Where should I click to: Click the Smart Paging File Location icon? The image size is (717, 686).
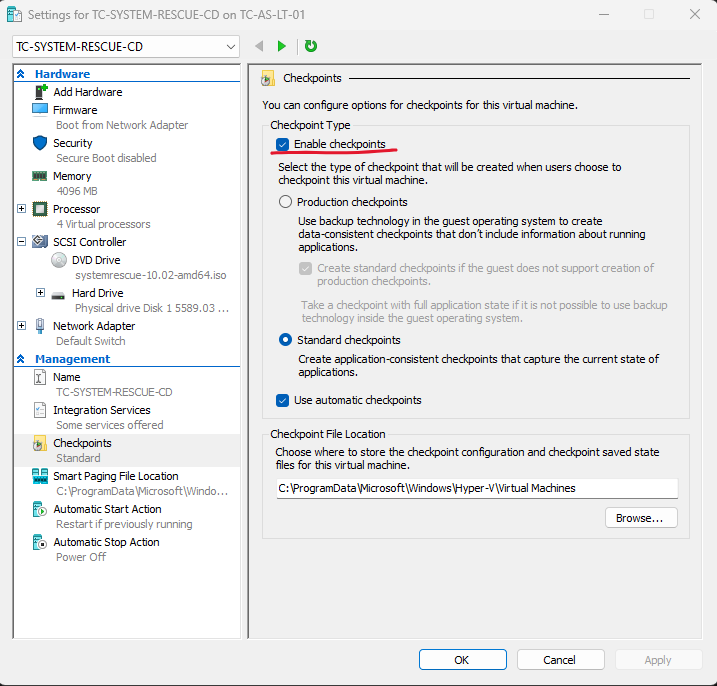pos(40,476)
